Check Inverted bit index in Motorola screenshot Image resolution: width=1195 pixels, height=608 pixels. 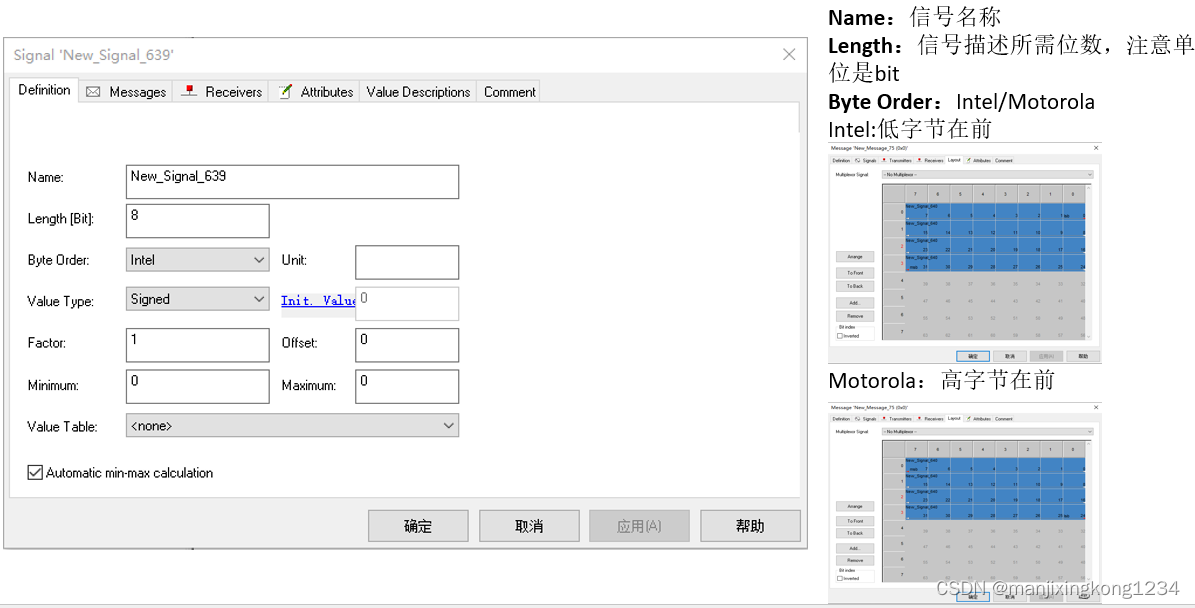840,578
